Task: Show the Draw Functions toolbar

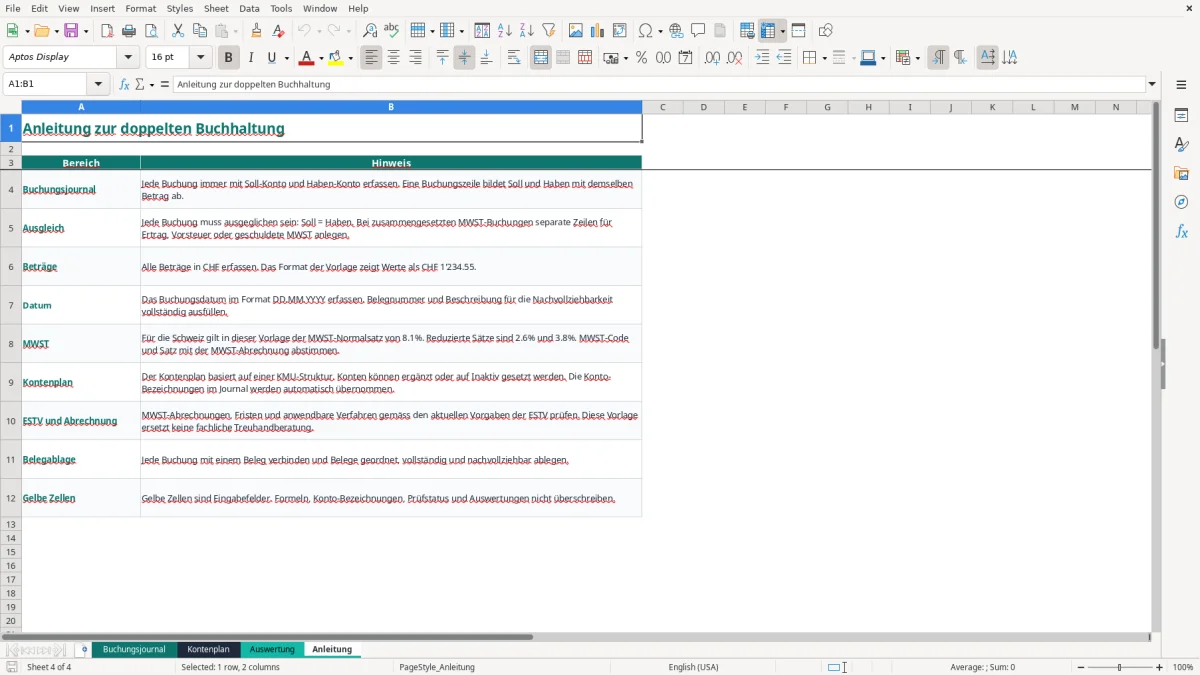Action: (825, 31)
